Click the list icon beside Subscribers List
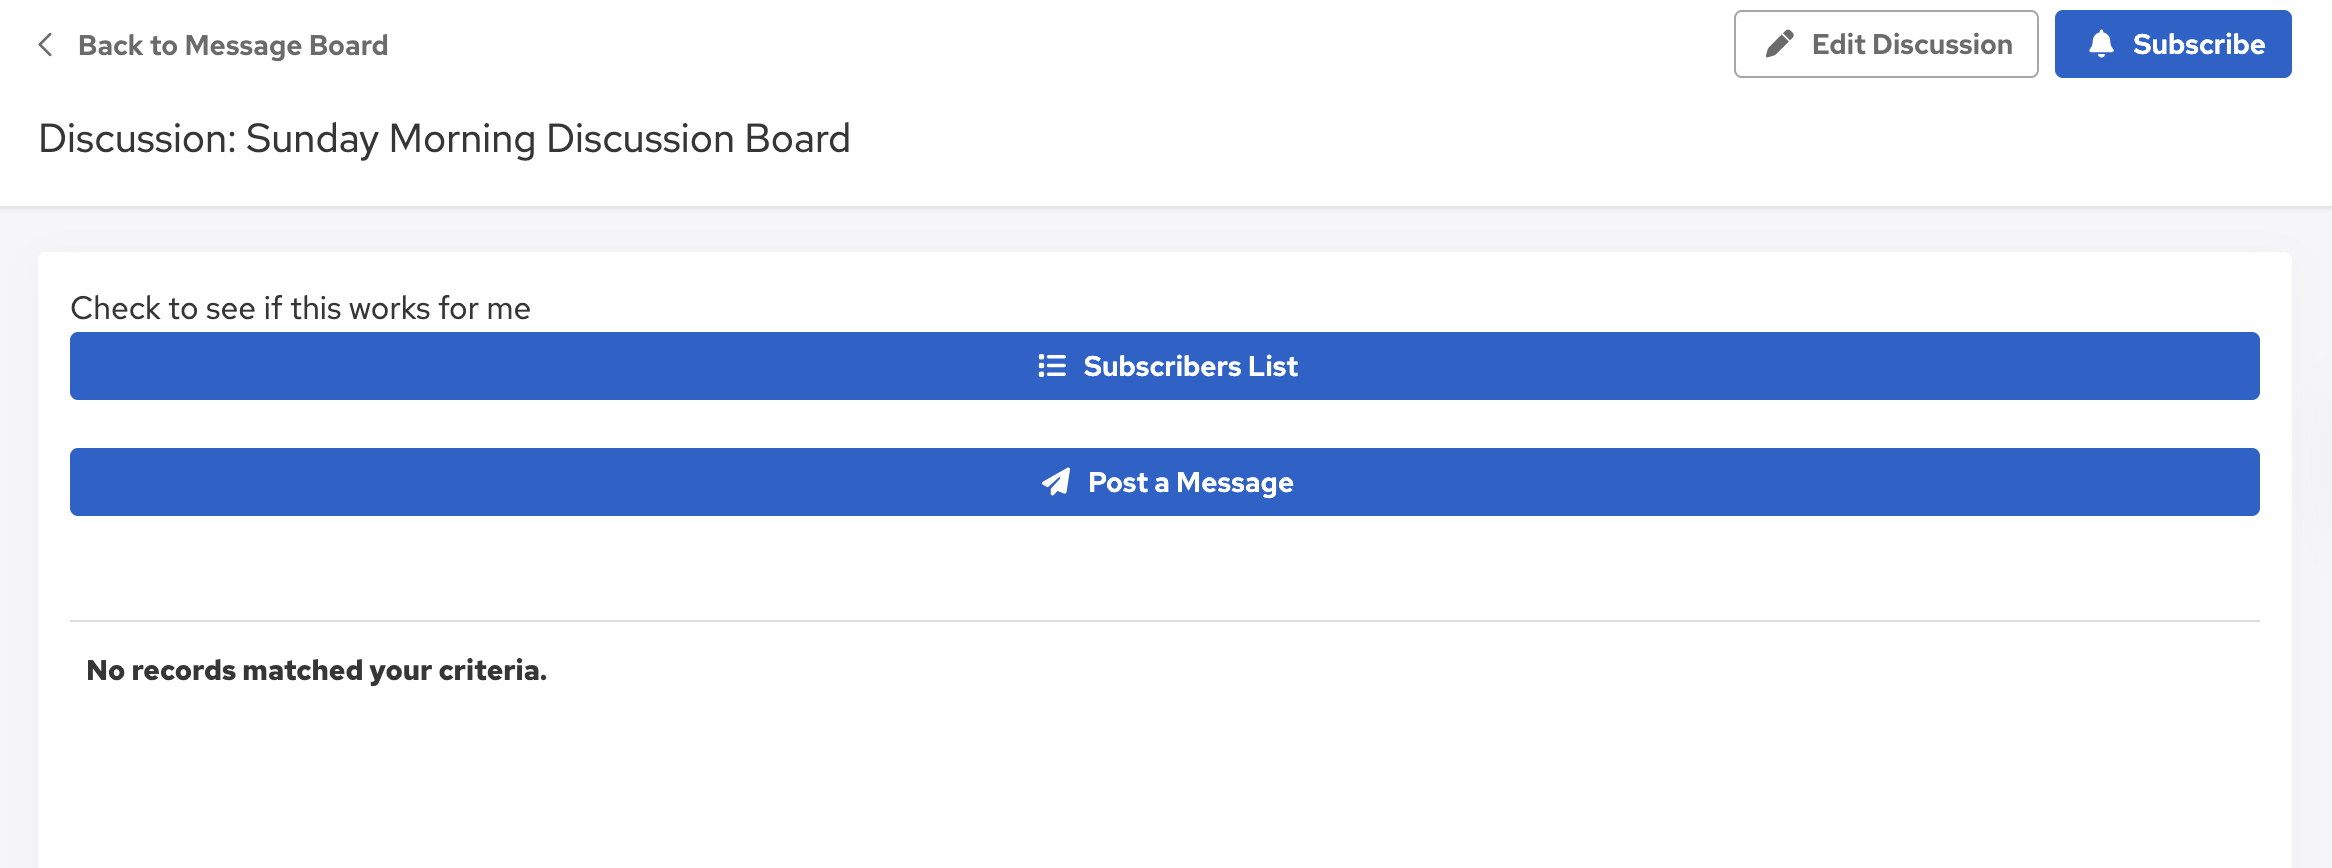Viewport: 2332px width, 868px height. pos(1052,366)
